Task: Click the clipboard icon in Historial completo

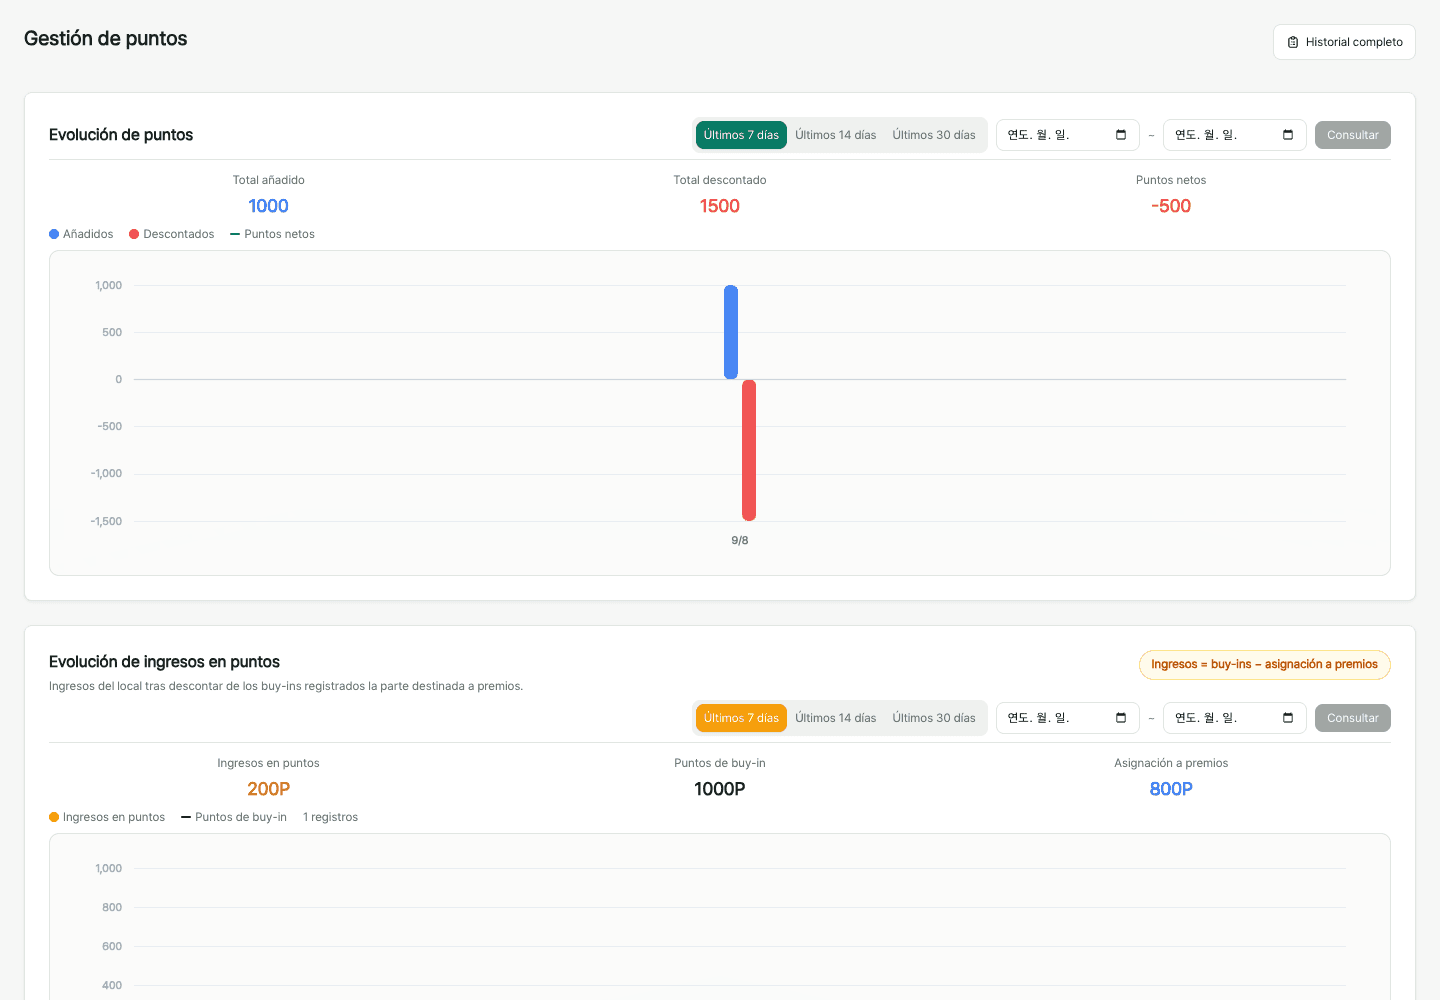Action: 1293,42
